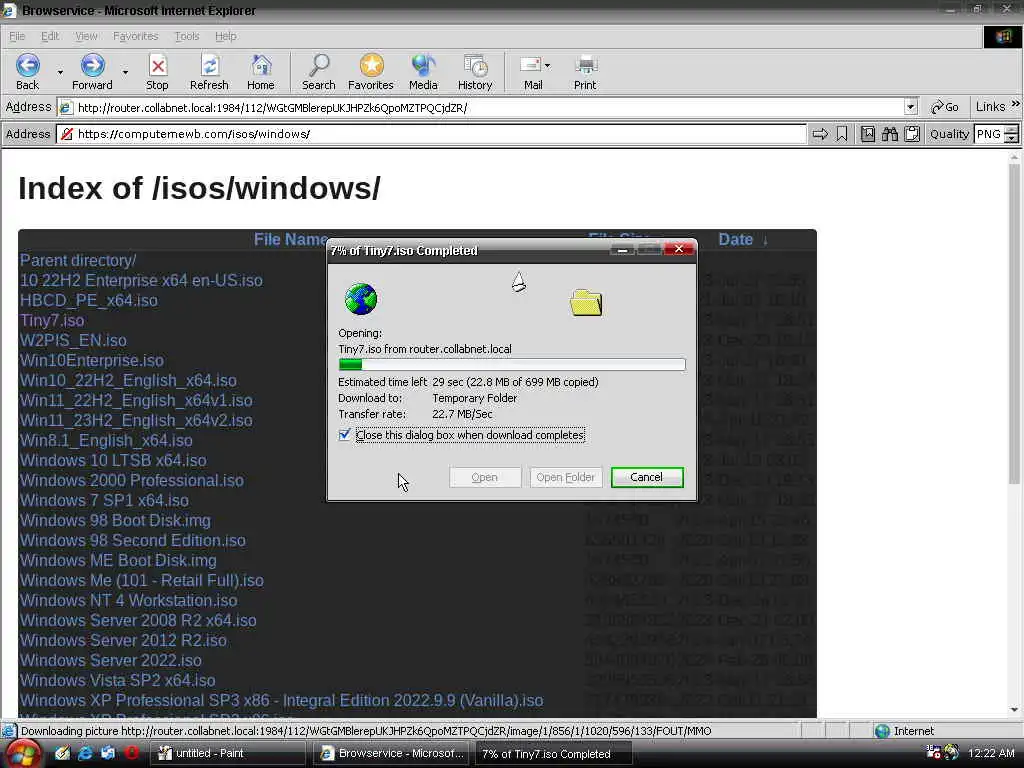Click the Internet zone globe in status bar
1024x768 pixels.
click(882, 731)
